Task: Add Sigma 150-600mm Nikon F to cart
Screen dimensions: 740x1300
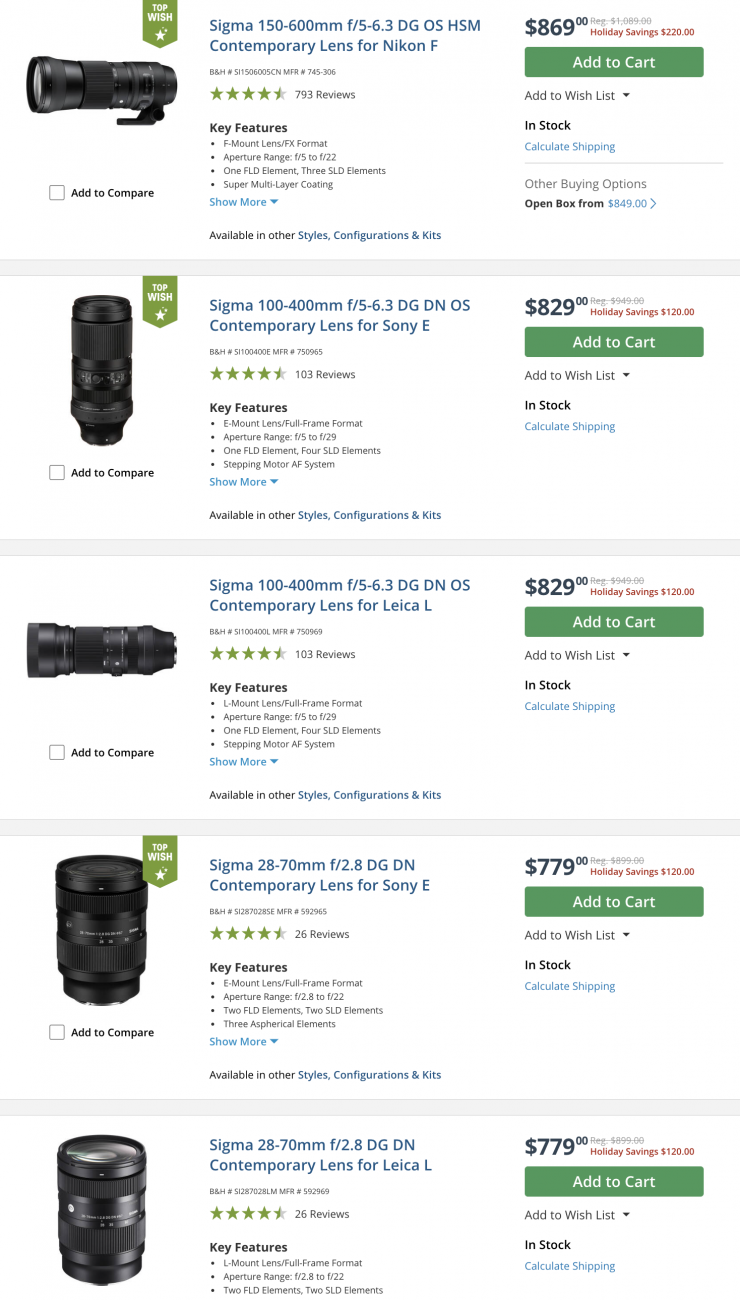Action: click(x=613, y=62)
